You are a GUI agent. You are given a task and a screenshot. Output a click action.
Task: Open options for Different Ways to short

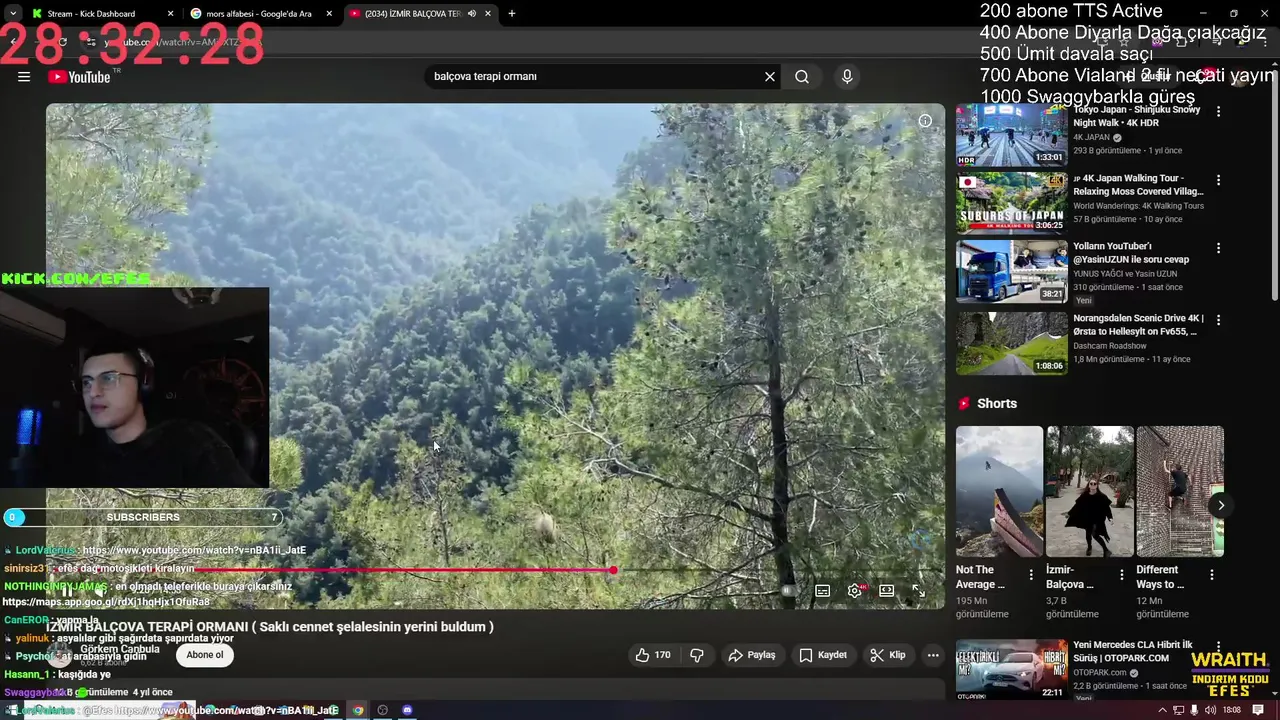click(1211, 575)
